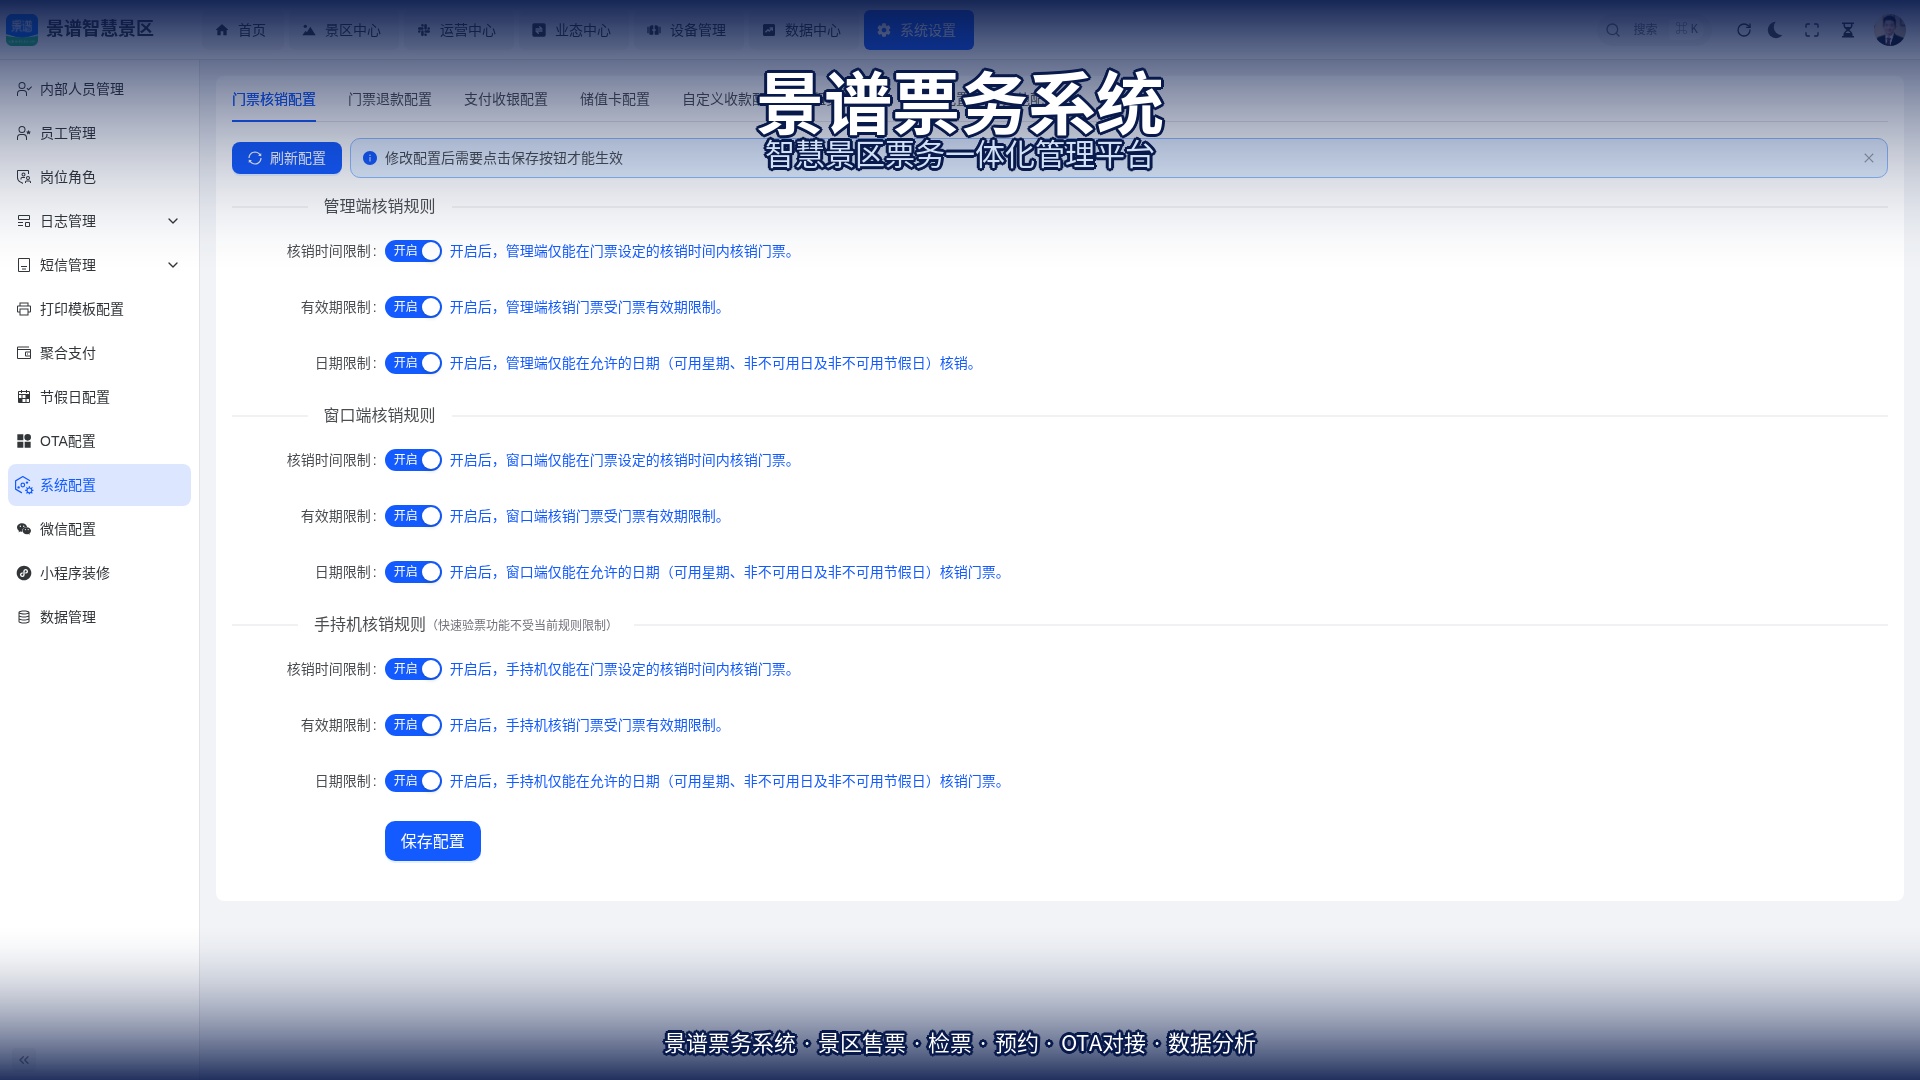The width and height of the screenshot is (1920, 1080).
Task: Click the 手持机核销规则 section heading
Action: pyautogui.click(x=370, y=624)
